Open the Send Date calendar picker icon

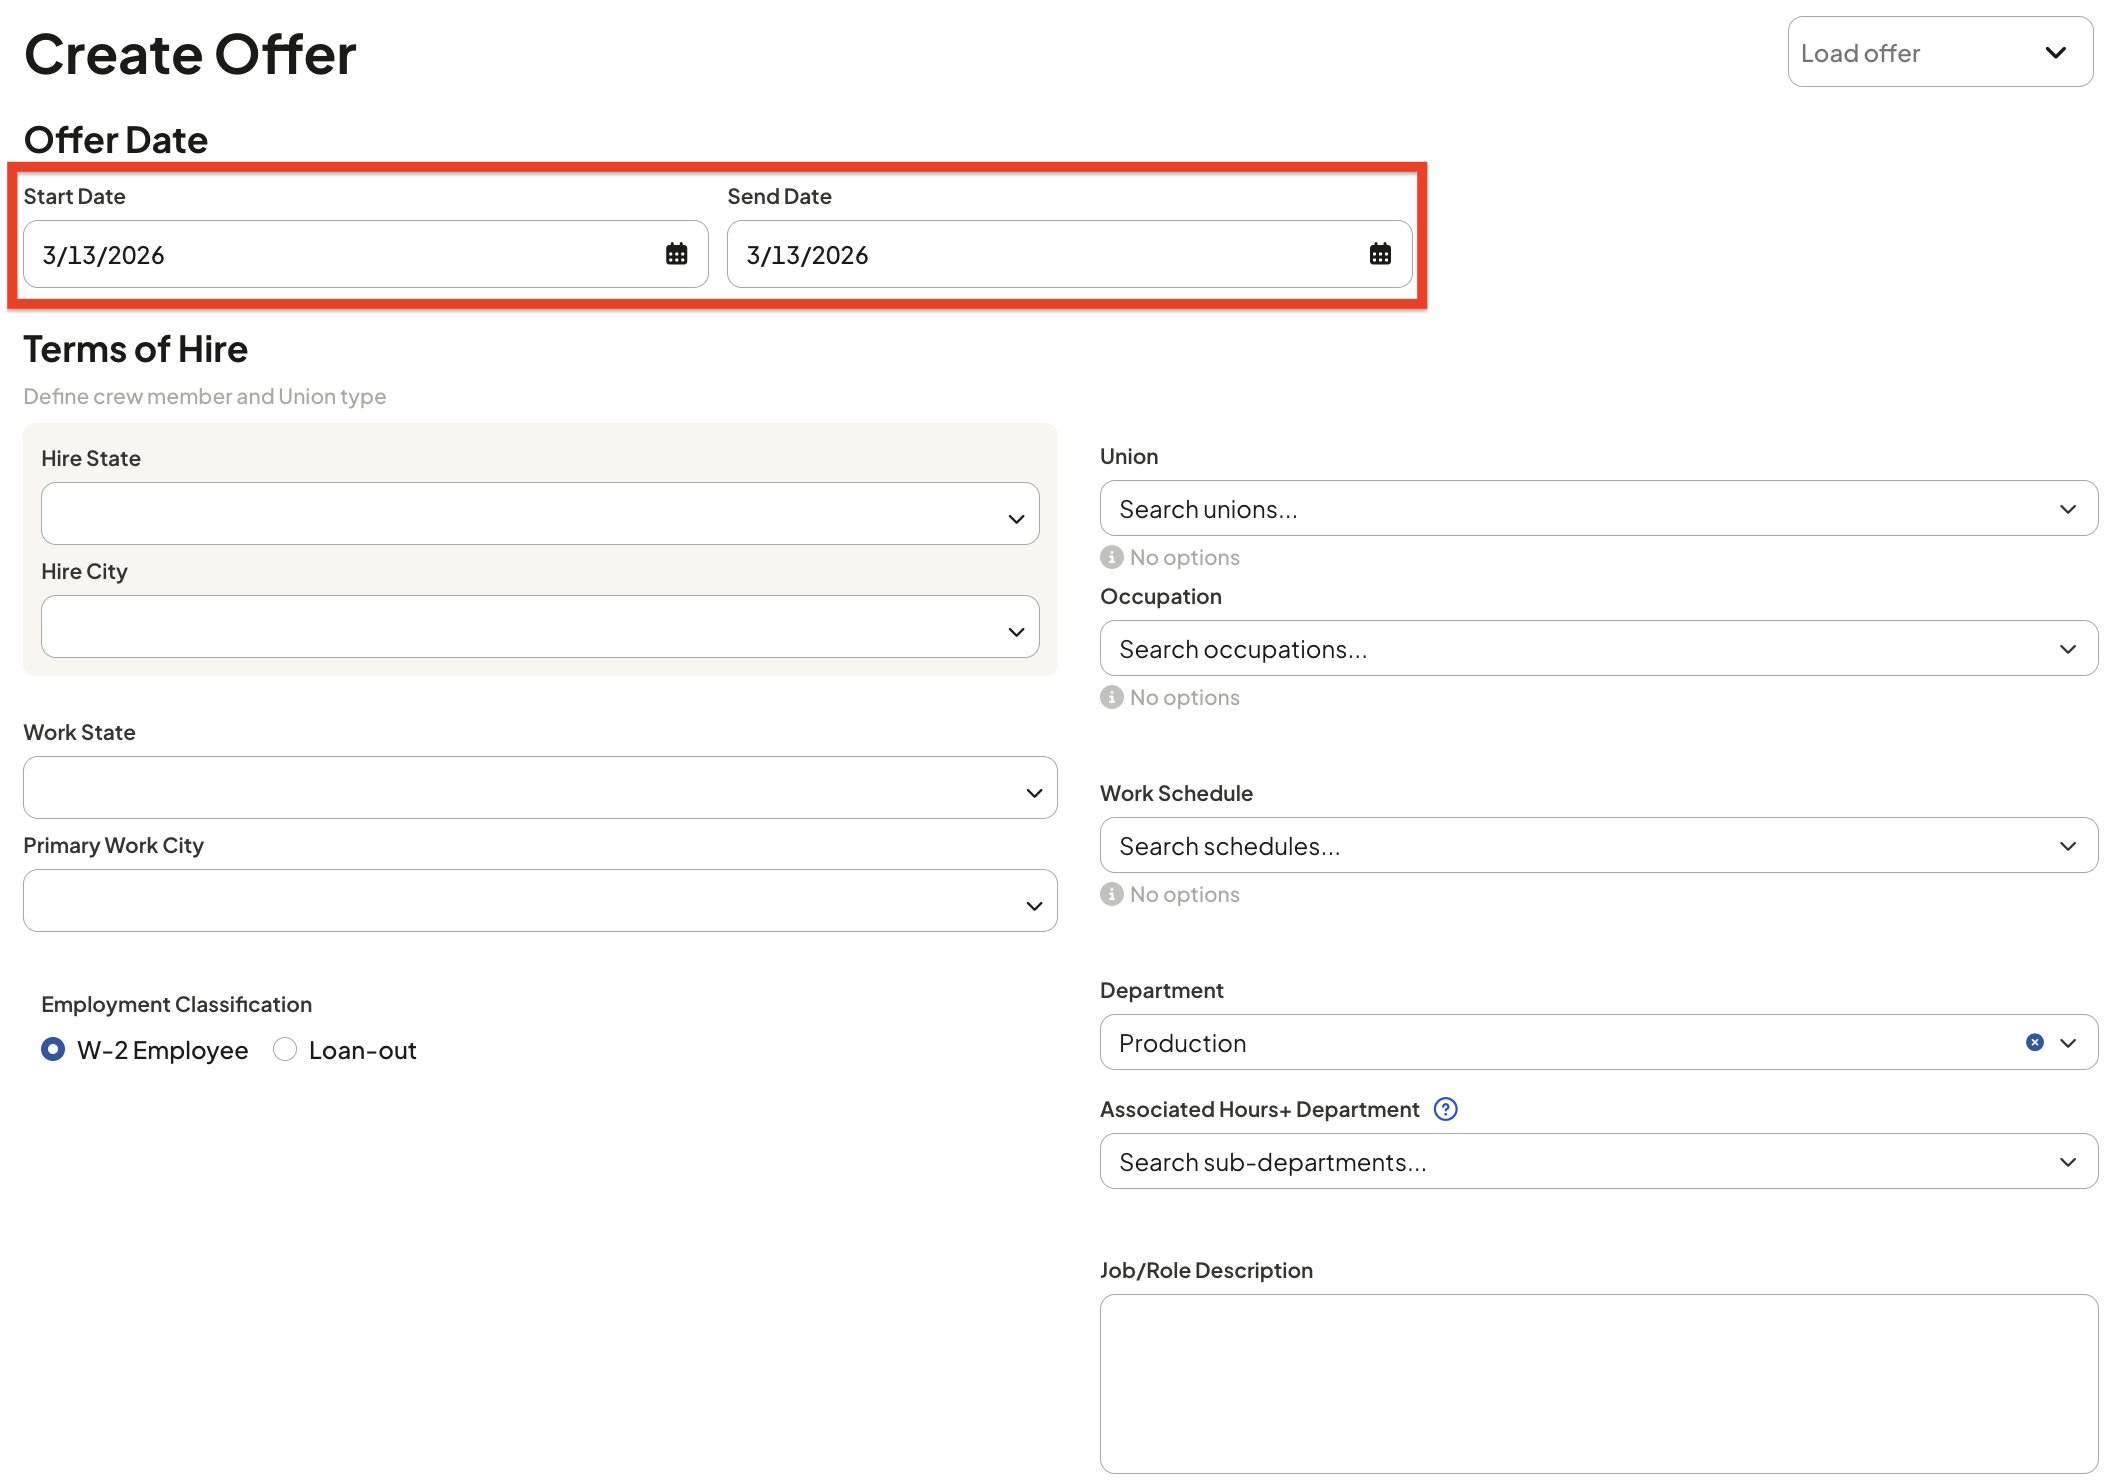[1380, 254]
